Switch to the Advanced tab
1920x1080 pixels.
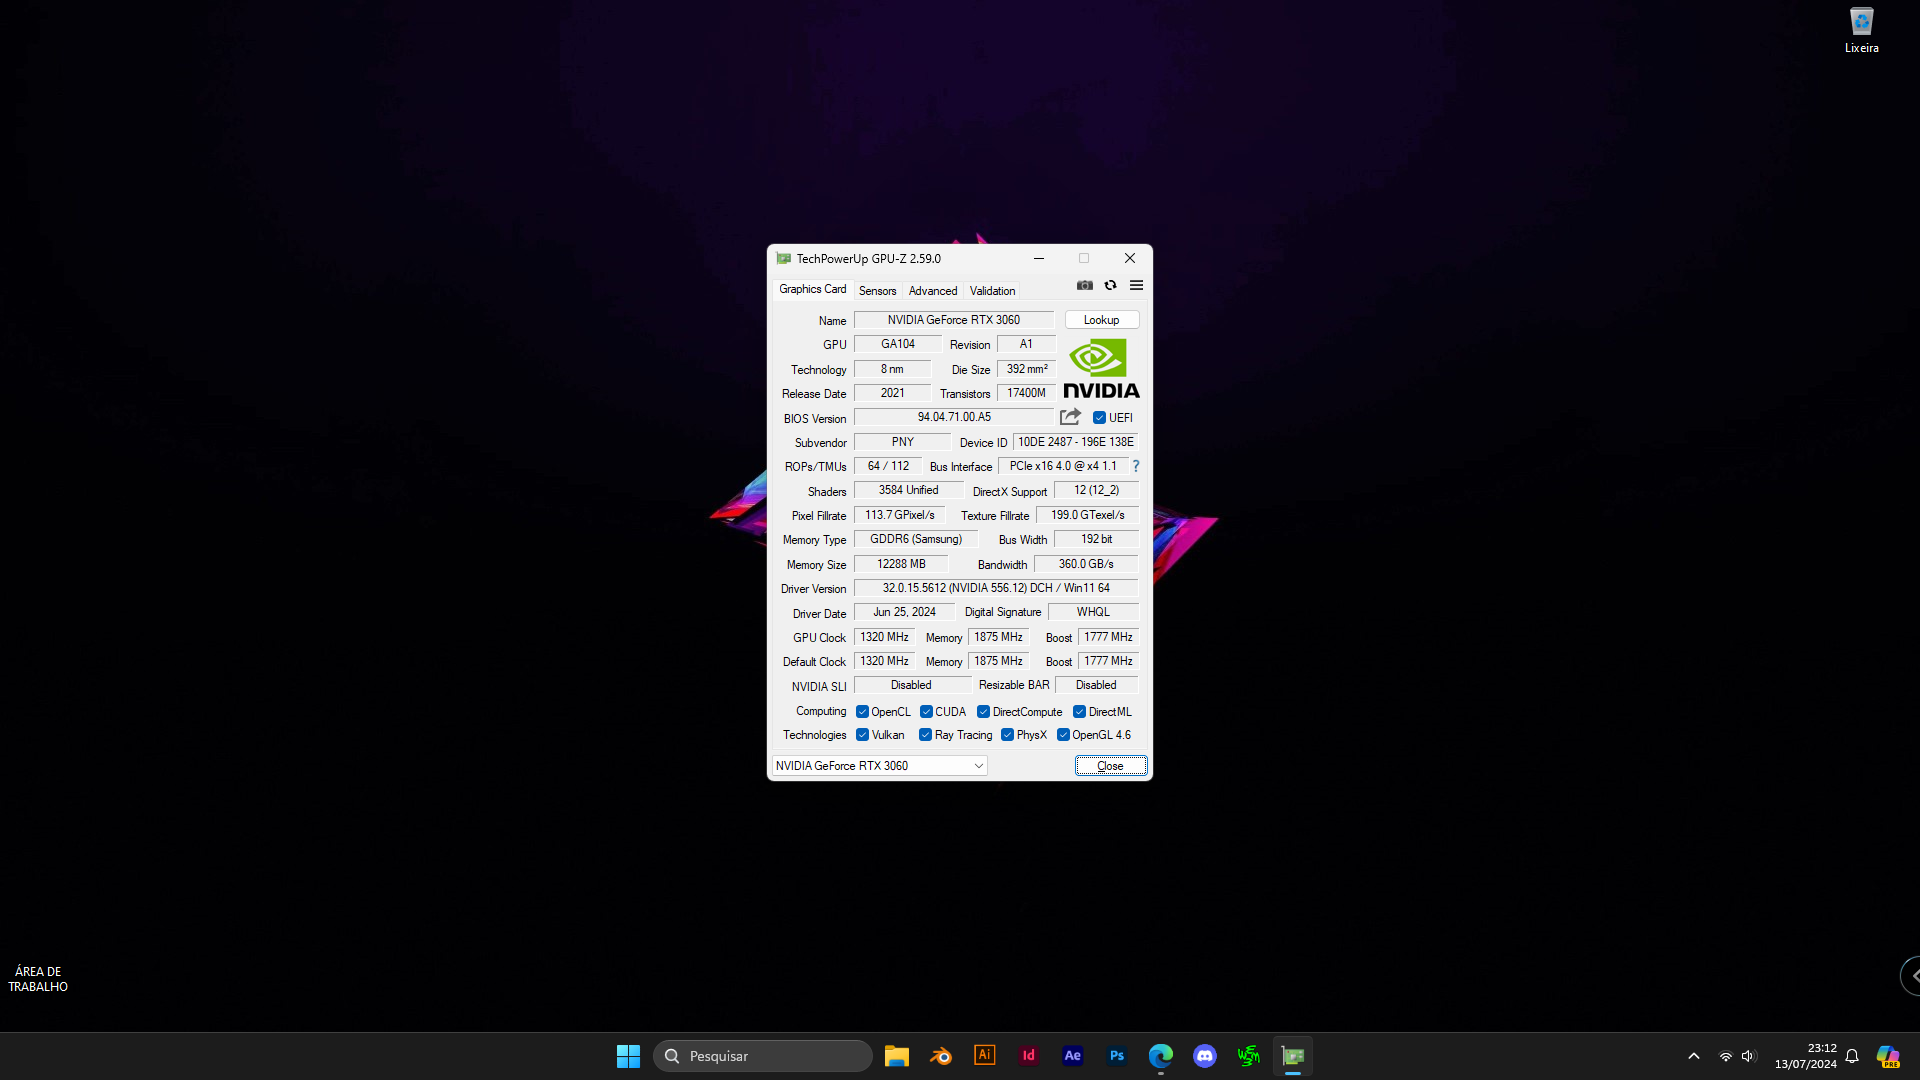(932, 291)
